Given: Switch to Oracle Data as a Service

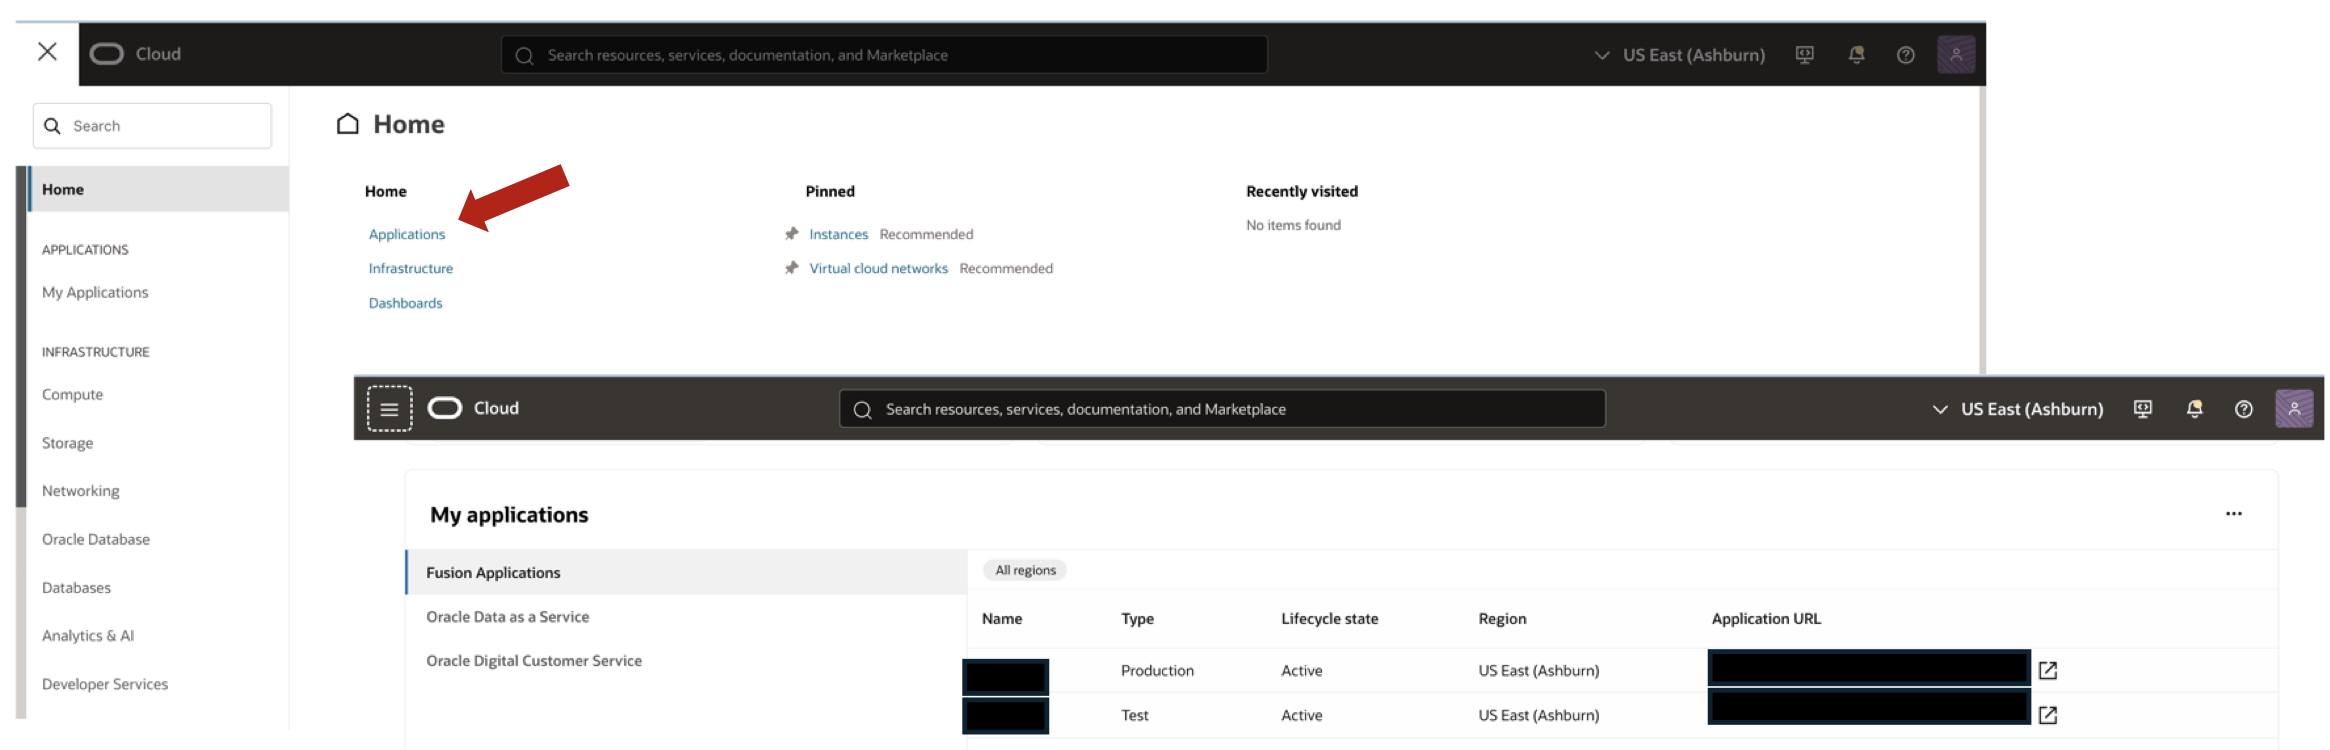Looking at the screenshot, I should point(507,617).
